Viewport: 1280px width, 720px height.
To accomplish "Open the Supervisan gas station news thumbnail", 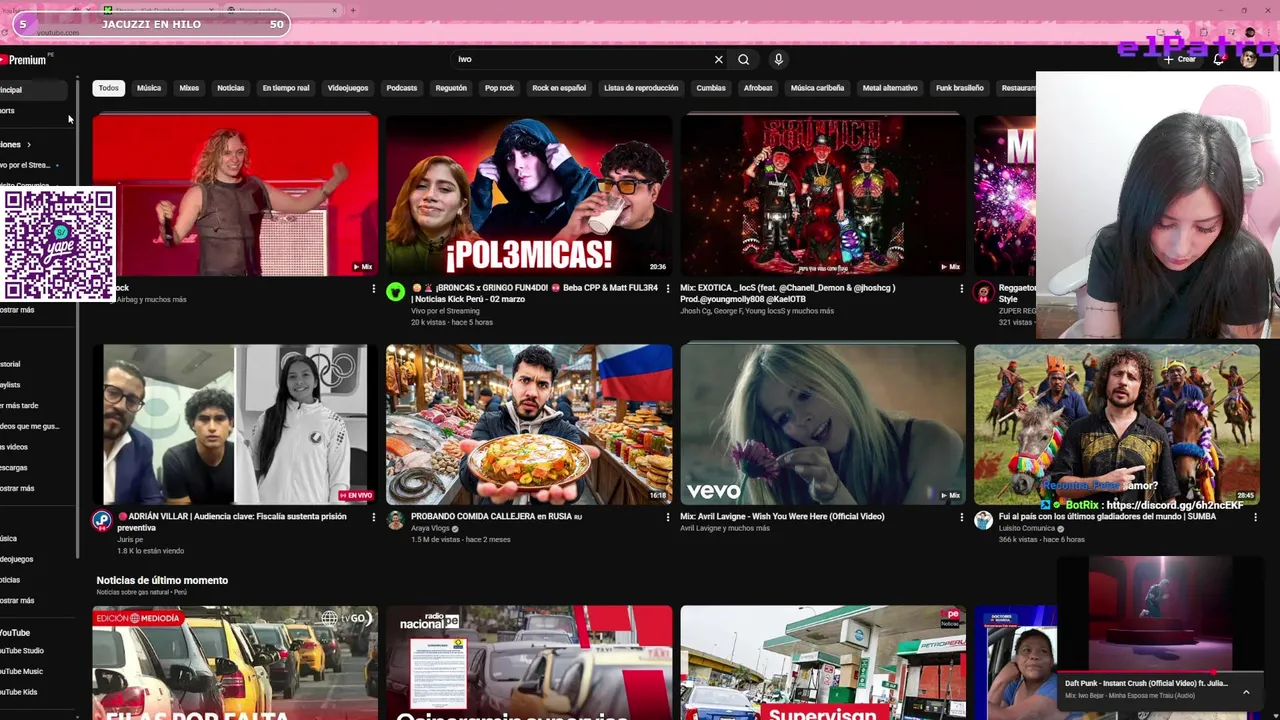I will coord(823,662).
